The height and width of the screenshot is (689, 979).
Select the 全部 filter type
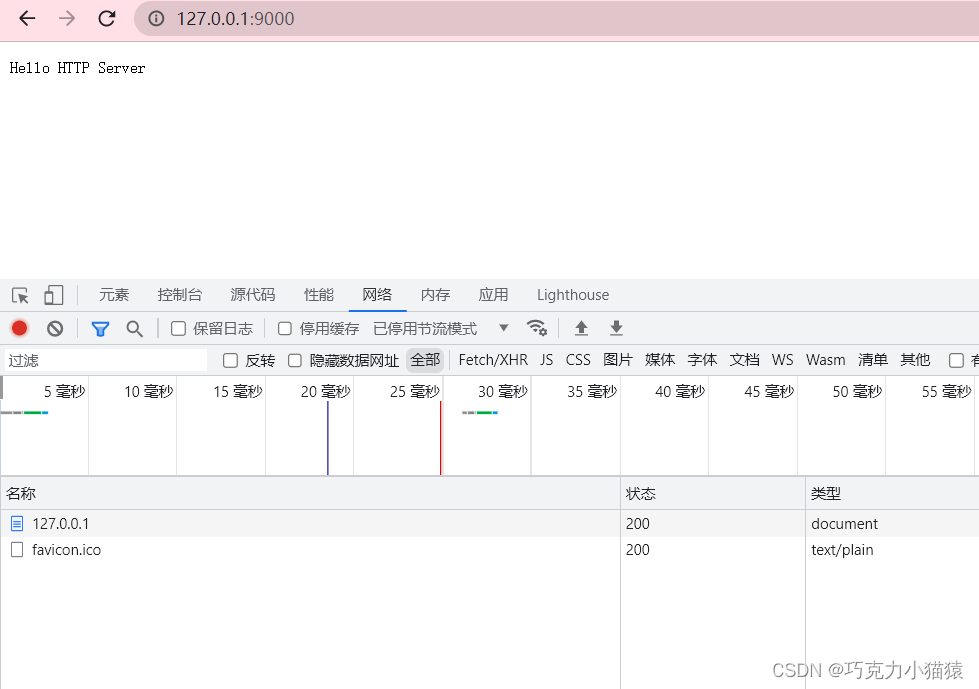pyautogui.click(x=425, y=360)
